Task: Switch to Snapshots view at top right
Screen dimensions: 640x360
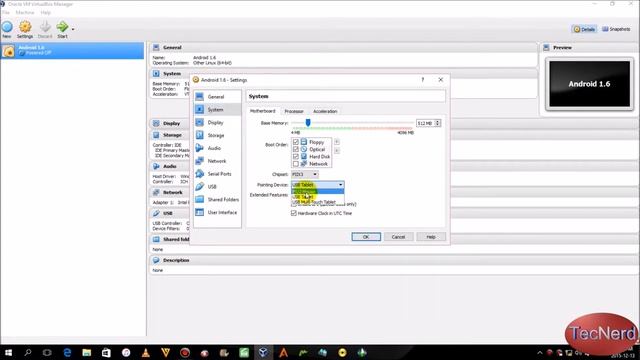Action: pyautogui.click(x=616, y=29)
